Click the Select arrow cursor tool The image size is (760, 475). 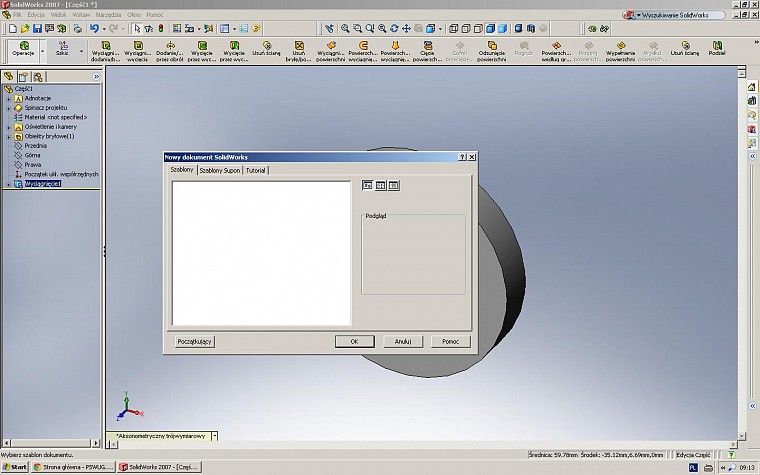137,29
